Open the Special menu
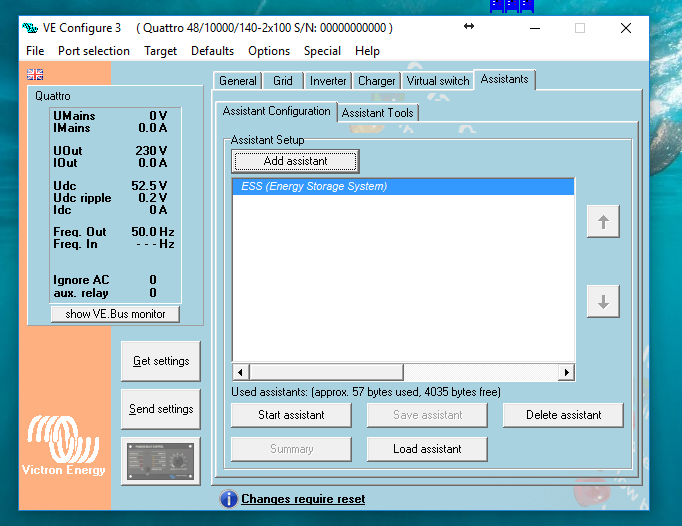 click(x=322, y=51)
